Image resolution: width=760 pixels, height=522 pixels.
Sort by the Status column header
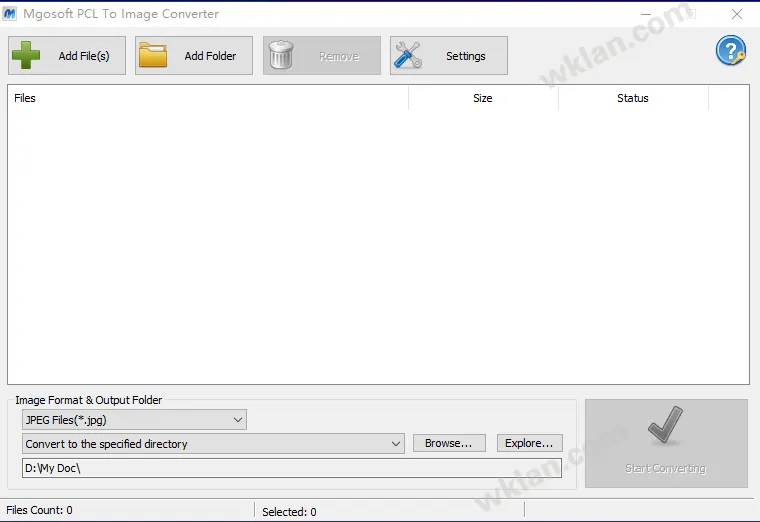pos(633,98)
